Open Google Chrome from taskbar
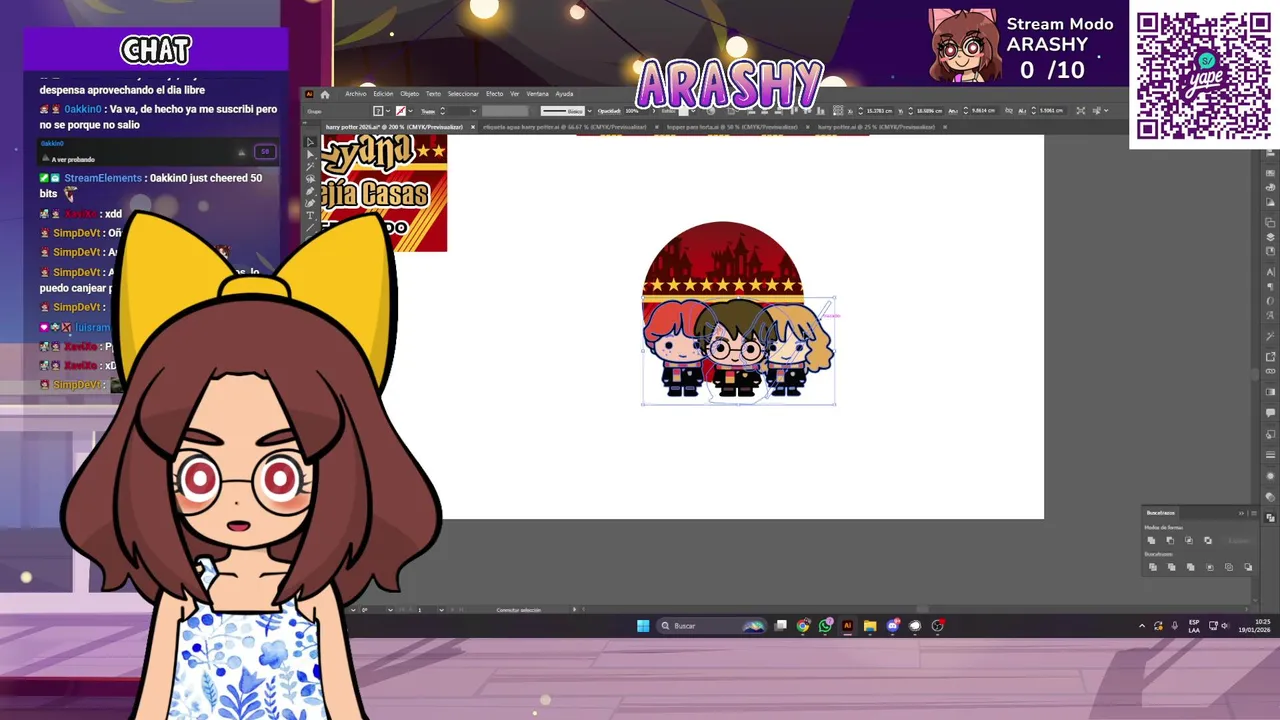Screen dimensions: 1280x720 pyautogui.click(x=804, y=626)
